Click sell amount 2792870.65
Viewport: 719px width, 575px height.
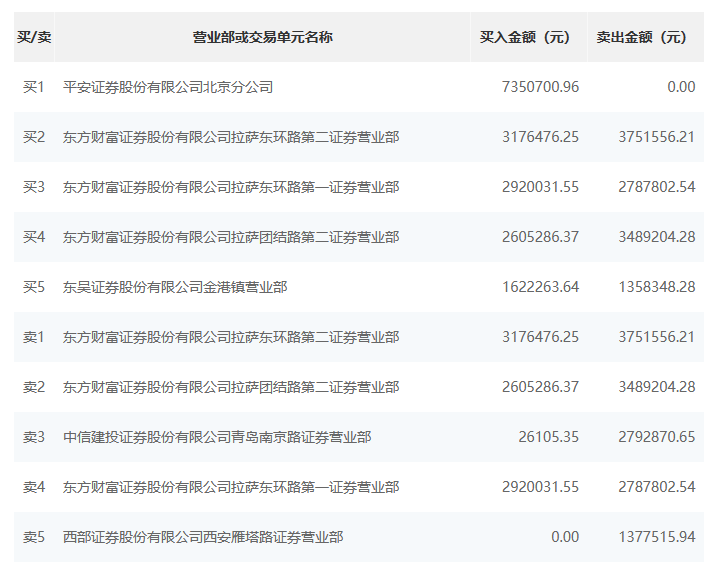(x=657, y=437)
